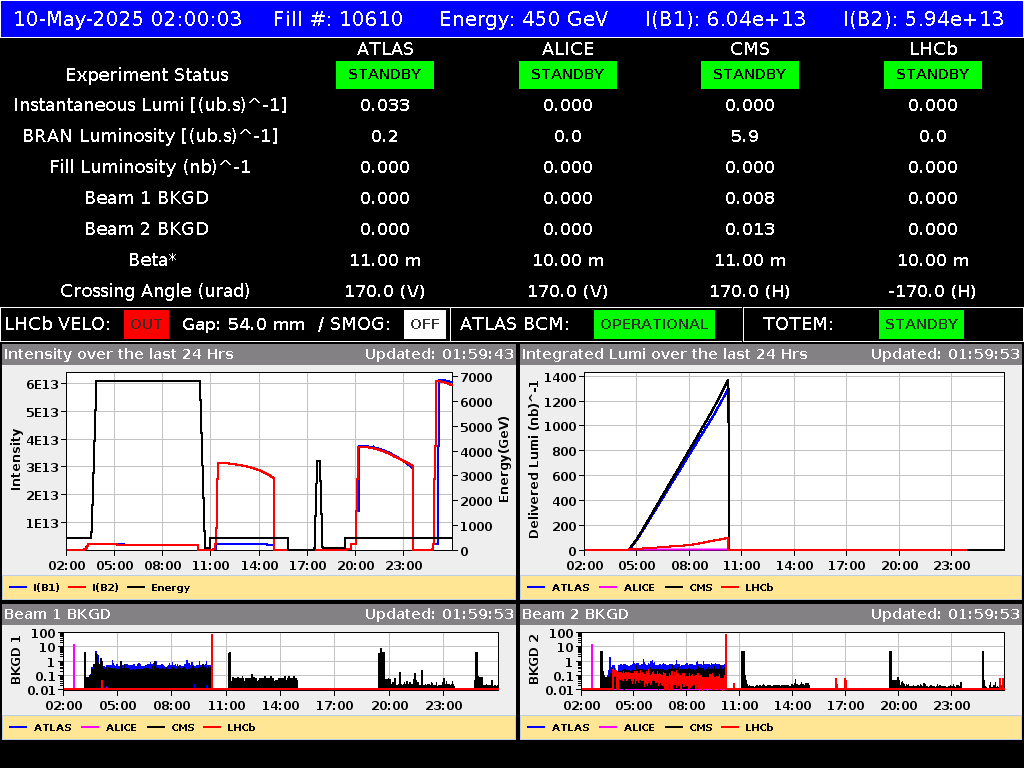This screenshot has height=768, width=1024.
Task: Click the LHCb legend entry in Beam 1 BKGD chart
Action: 229,728
